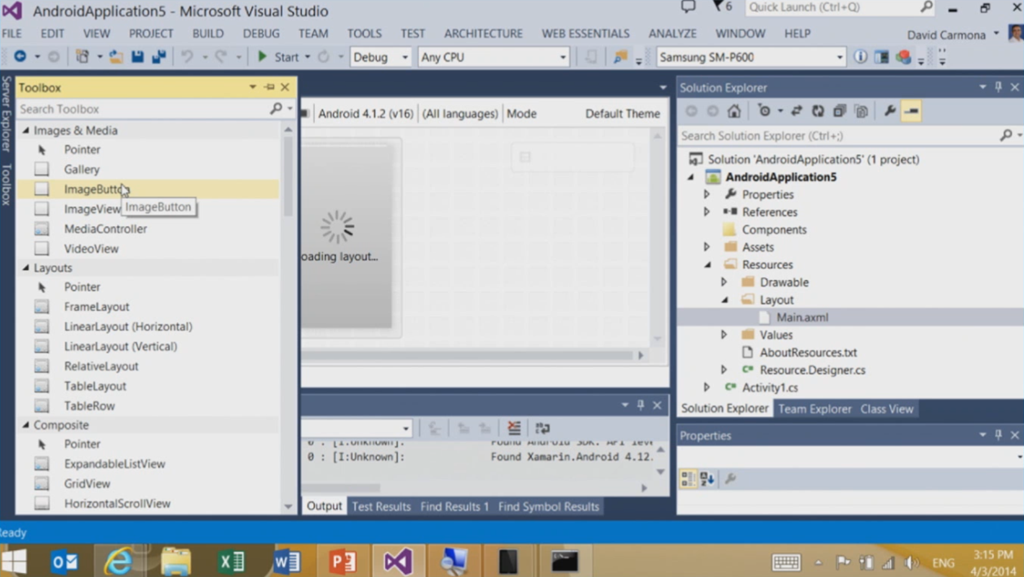Switch to the Find Symbol Results tab
Viewport: 1024px width, 577px height.
tap(549, 507)
